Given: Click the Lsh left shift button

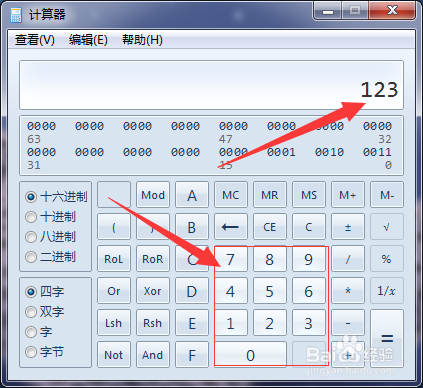Looking at the screenshot, I should pyautogui.click(x=114, y=323).
